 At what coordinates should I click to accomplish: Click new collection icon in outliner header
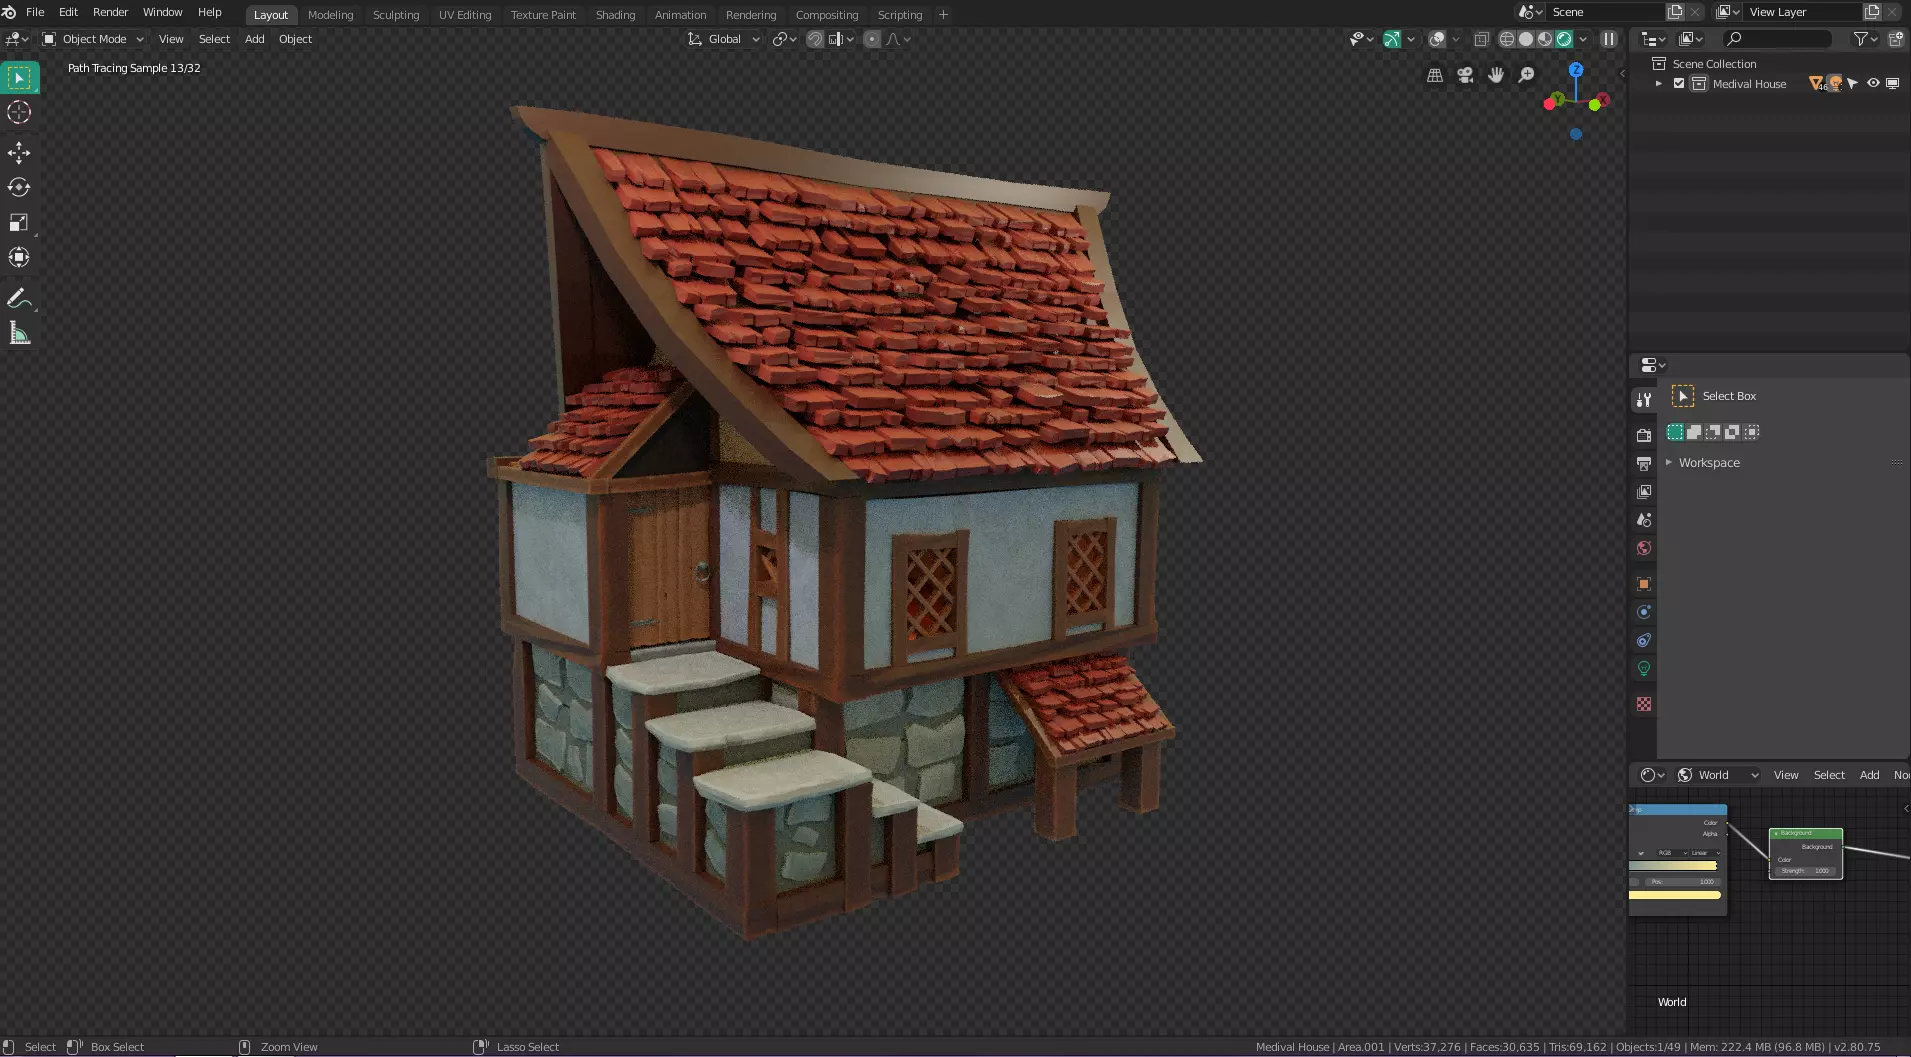1896,39
